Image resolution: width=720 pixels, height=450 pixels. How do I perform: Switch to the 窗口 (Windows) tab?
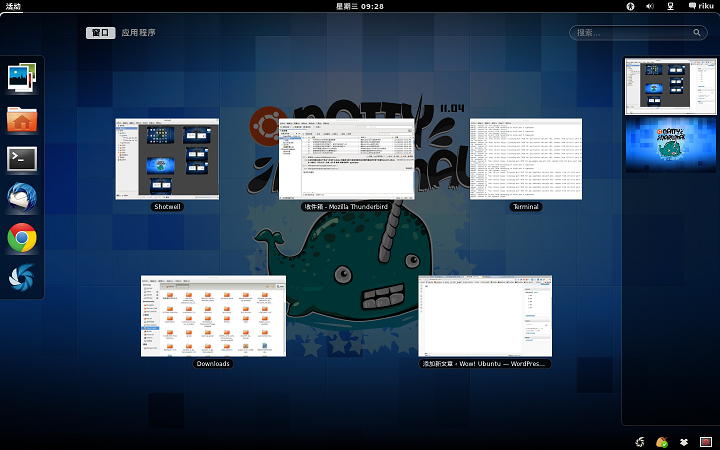101,33
